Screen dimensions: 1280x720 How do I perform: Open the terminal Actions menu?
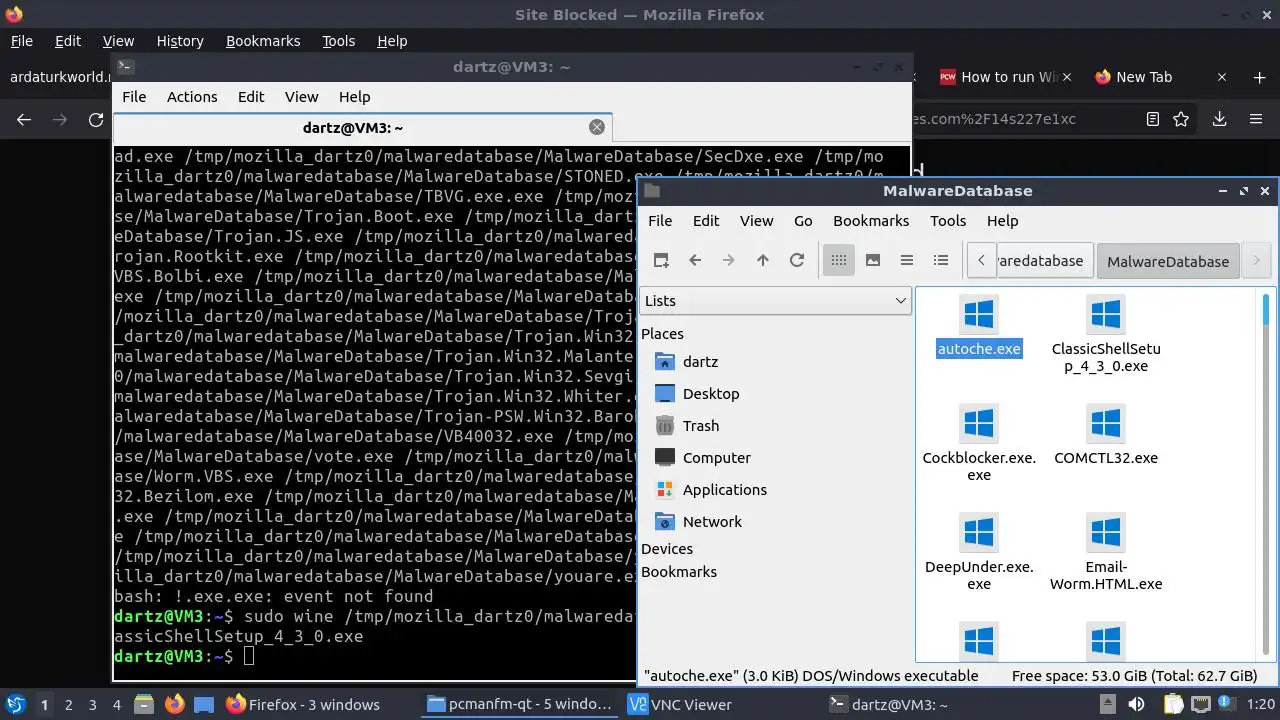pyautogui.click(x=192, y=96)
